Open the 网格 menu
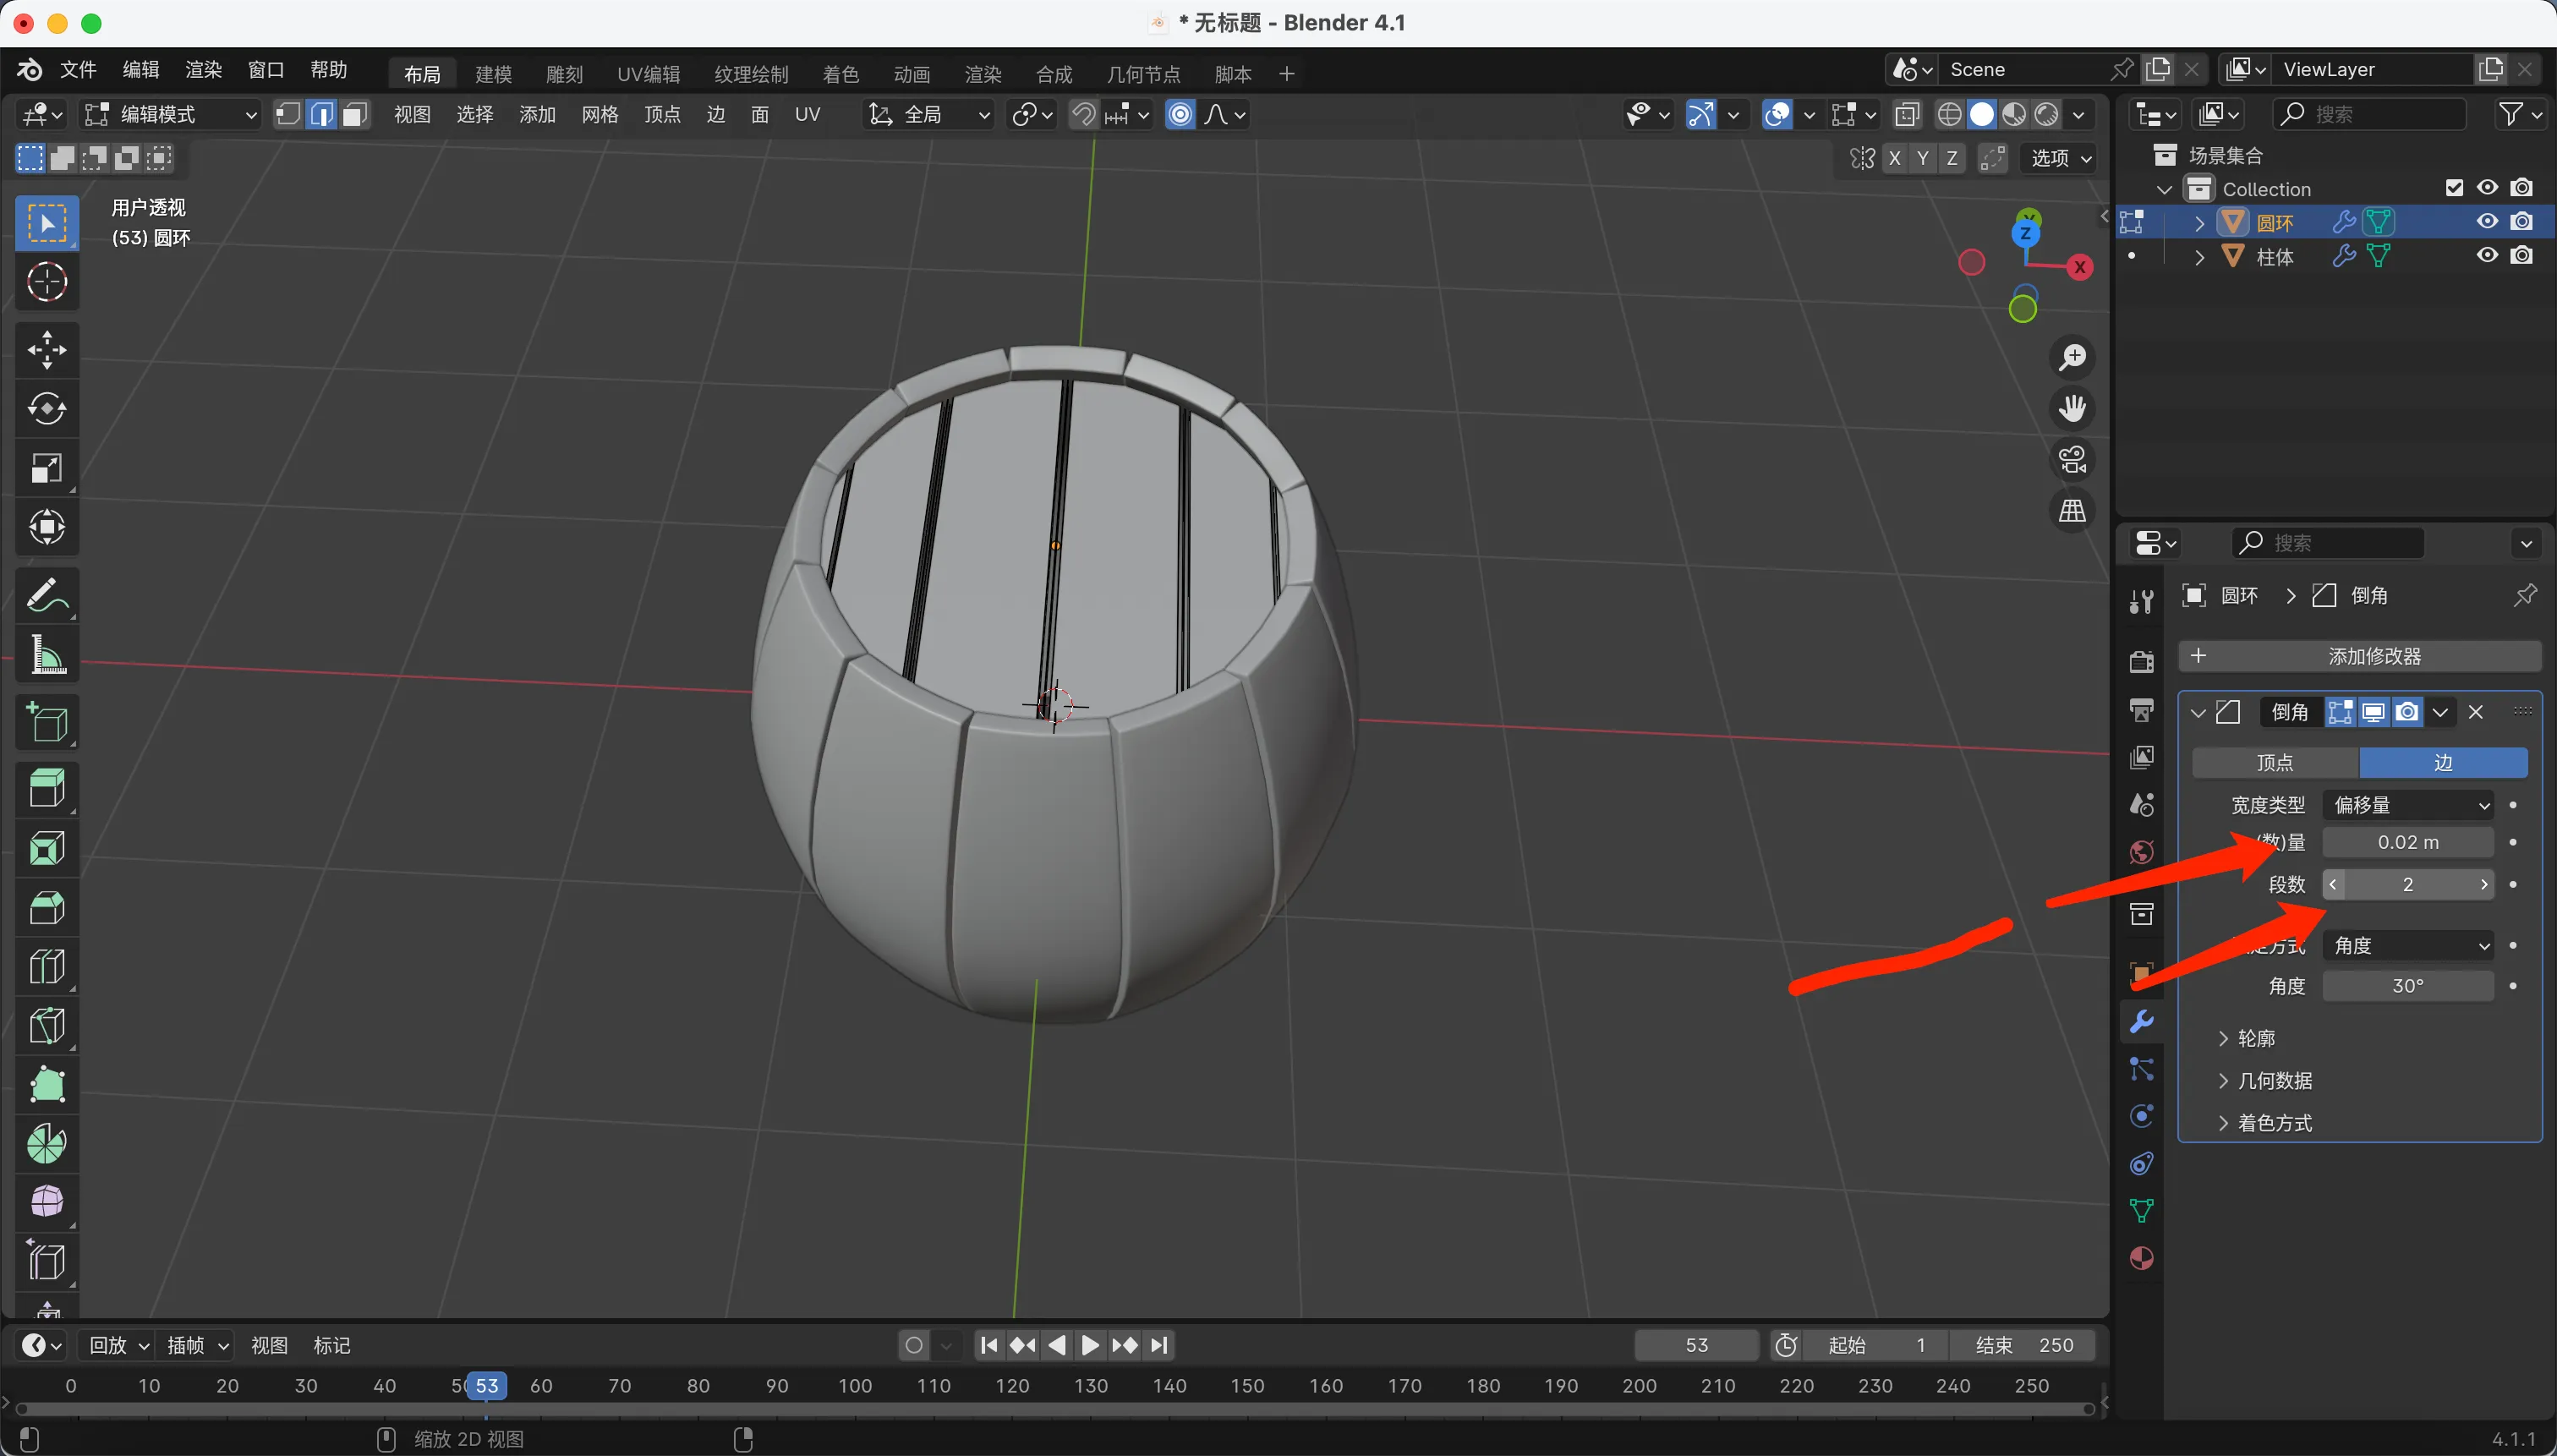This screenshot has width=2557, height=1456. click(x=599, y=115)
